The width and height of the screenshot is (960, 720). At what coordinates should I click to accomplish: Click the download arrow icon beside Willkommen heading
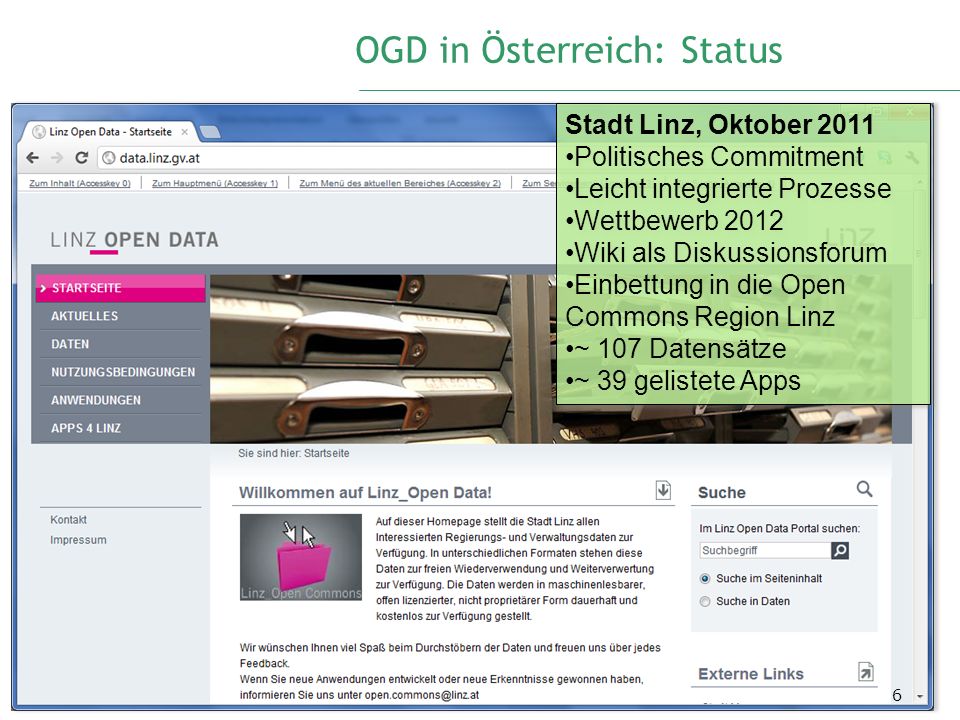(663, 490)
